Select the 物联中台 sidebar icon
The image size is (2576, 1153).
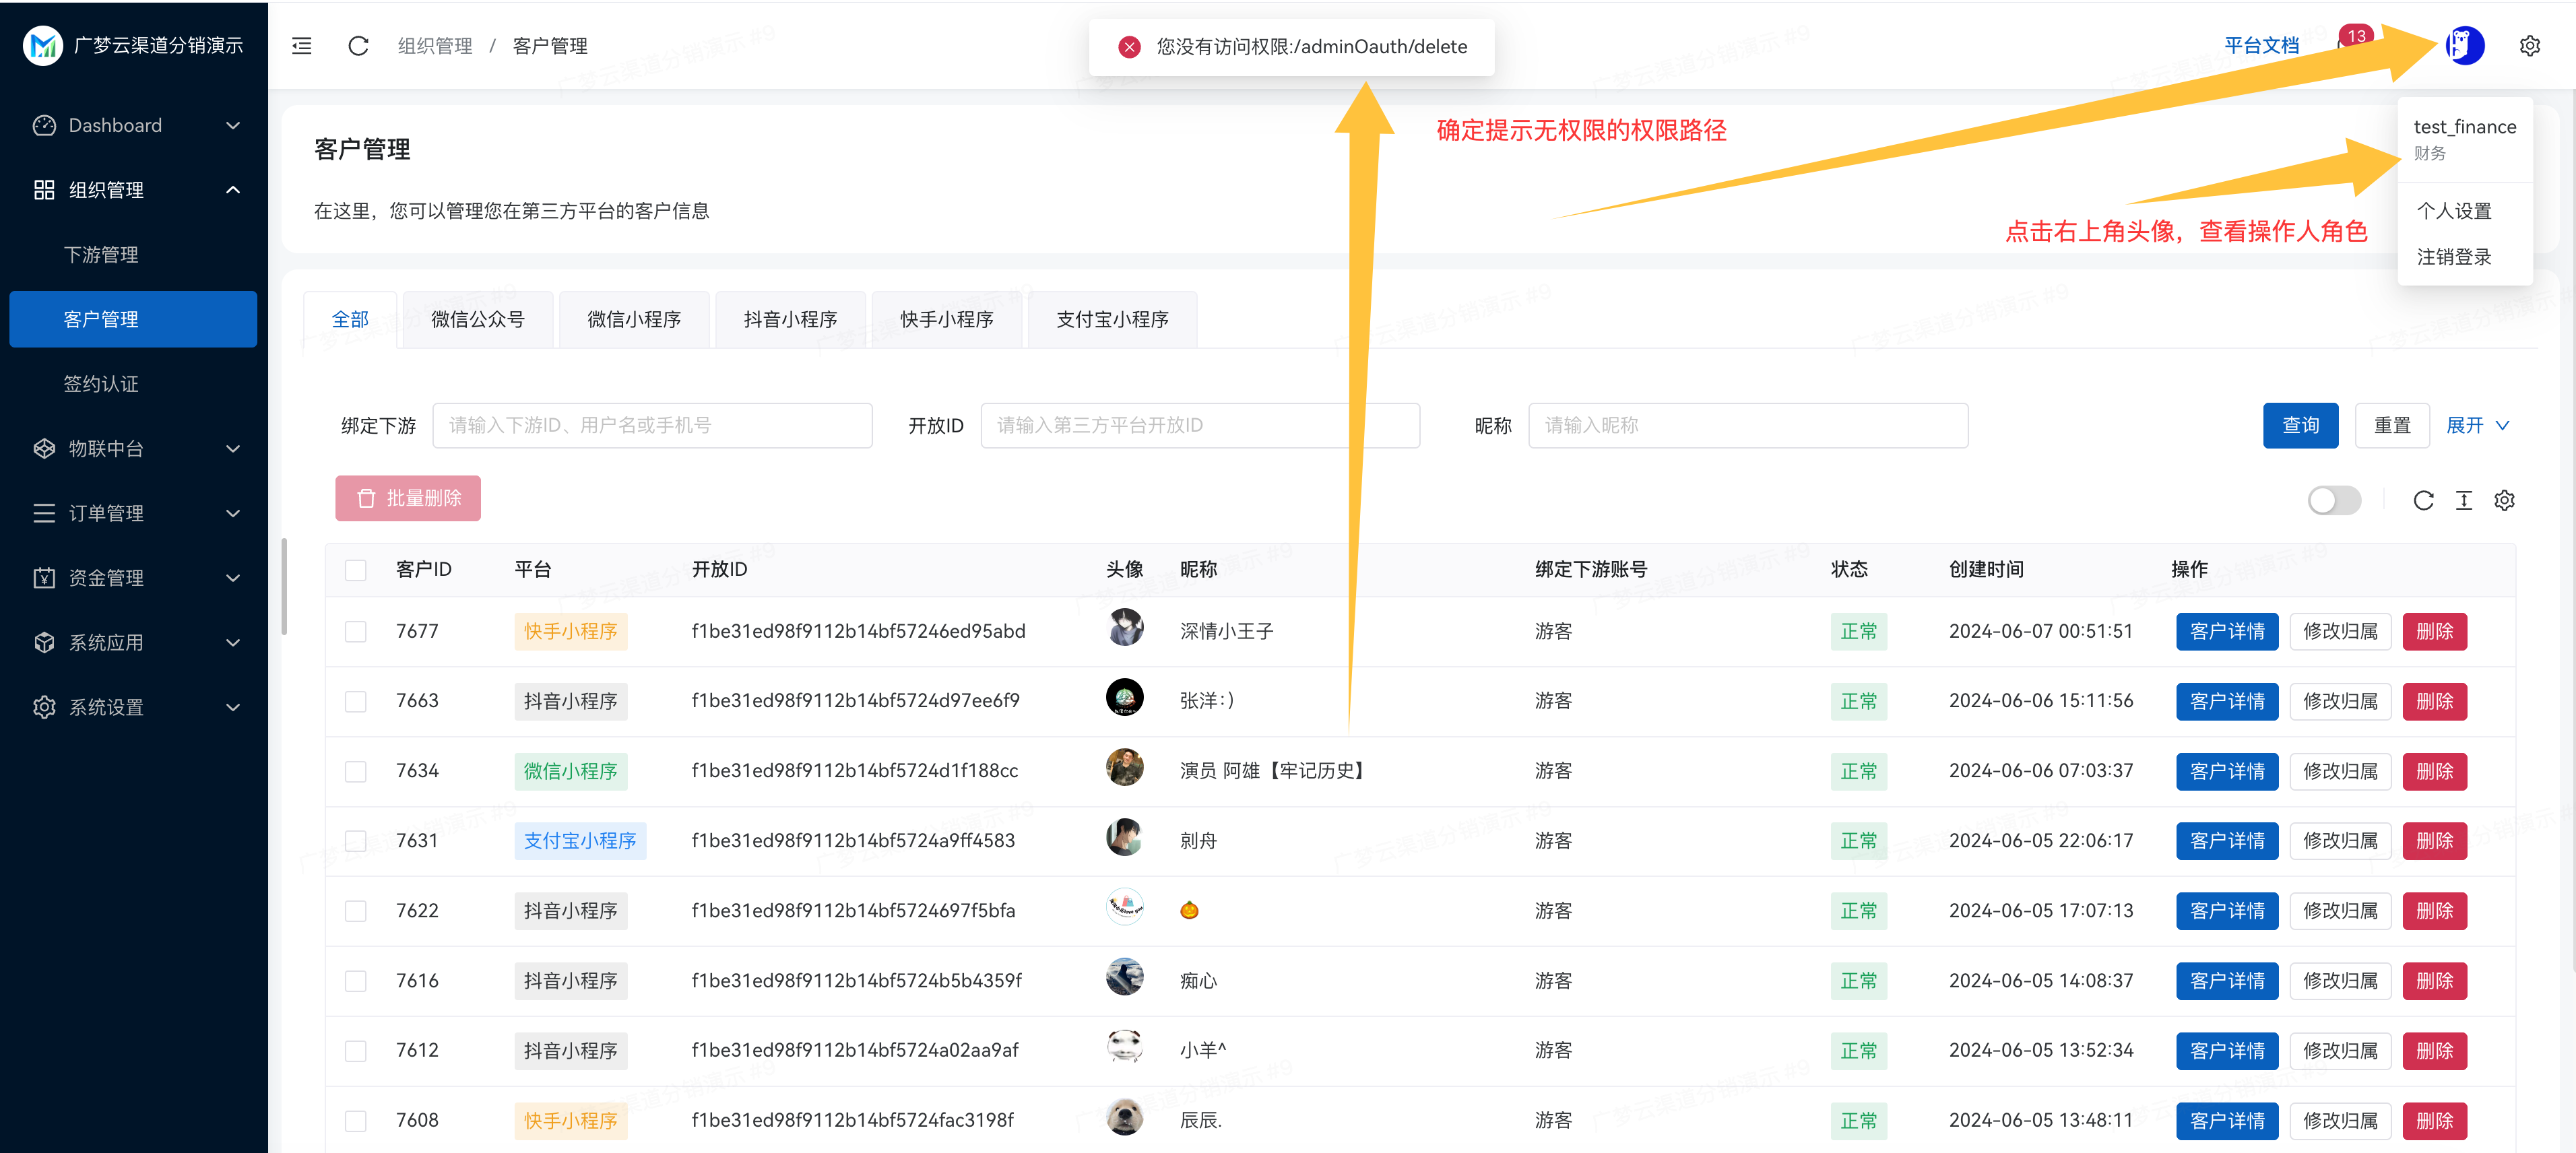tap(44, 448)
